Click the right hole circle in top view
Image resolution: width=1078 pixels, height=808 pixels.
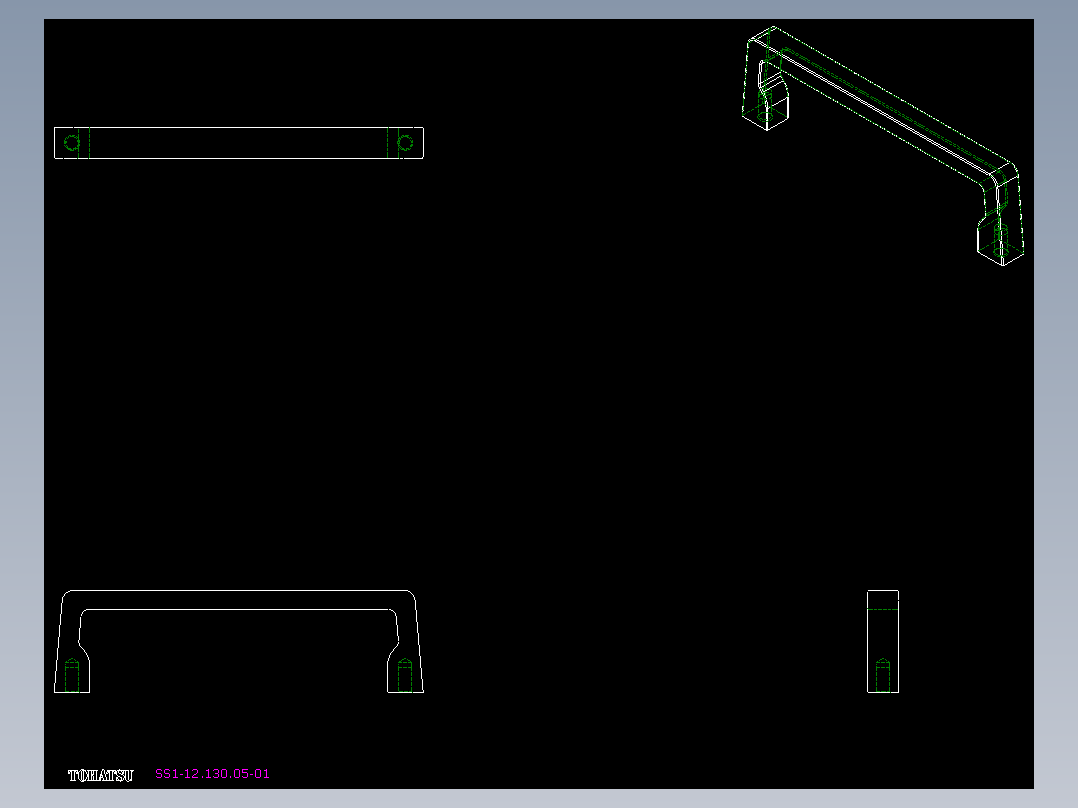pyautogui.click(x=405, y=142)
